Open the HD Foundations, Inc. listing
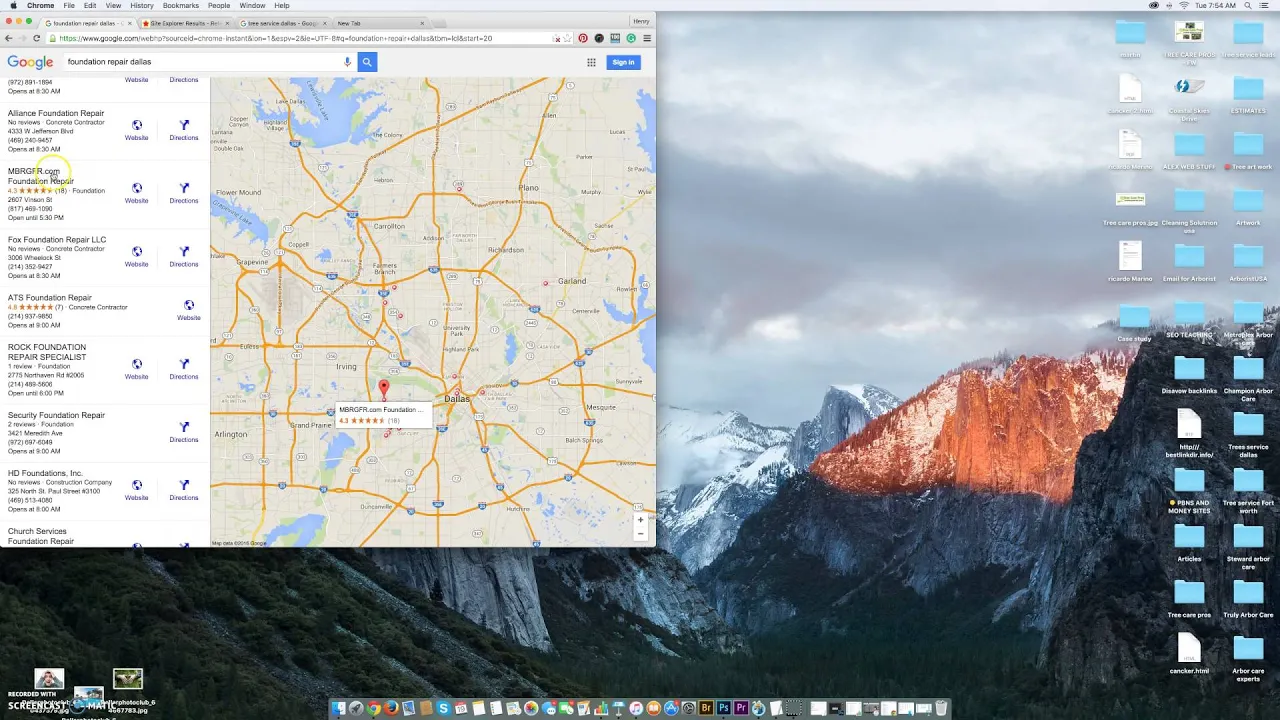Screen dimensions: 1280x720 (x=45, y=473)
